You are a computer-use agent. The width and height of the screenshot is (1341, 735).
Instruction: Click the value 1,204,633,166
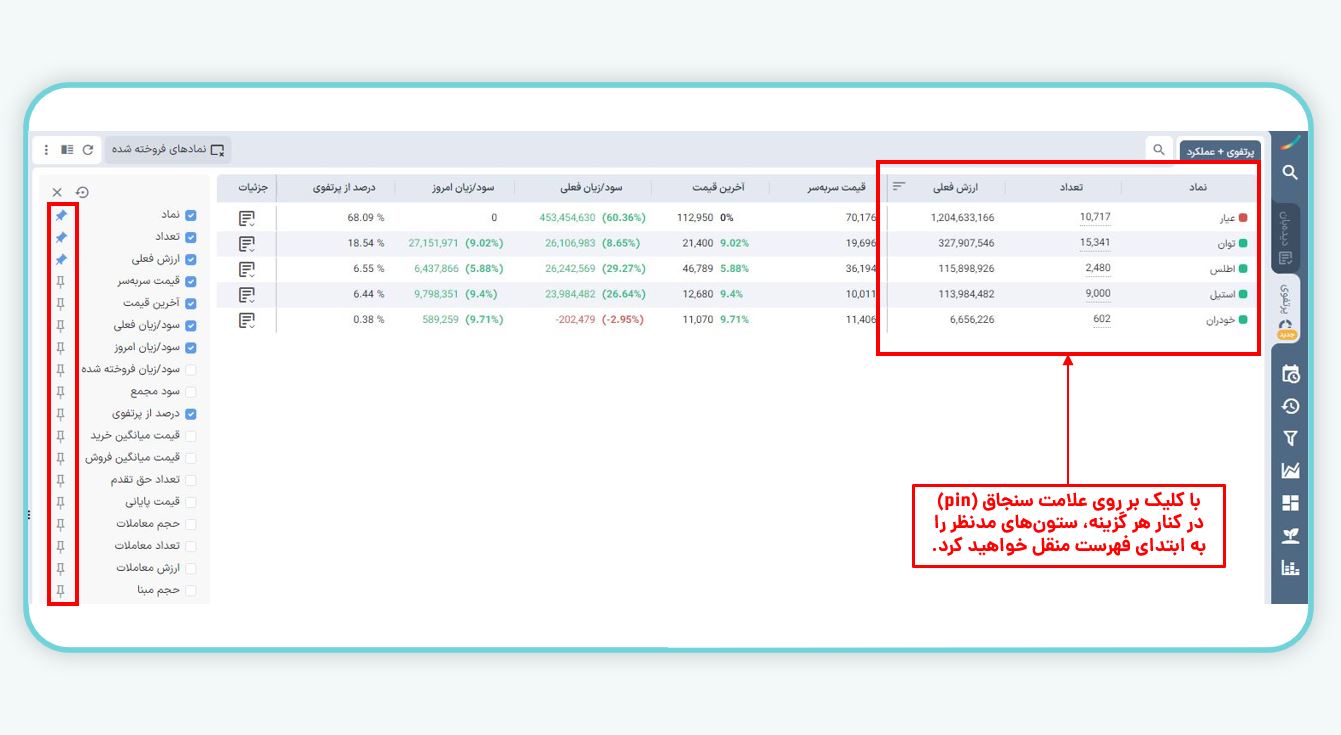point(962,217)
